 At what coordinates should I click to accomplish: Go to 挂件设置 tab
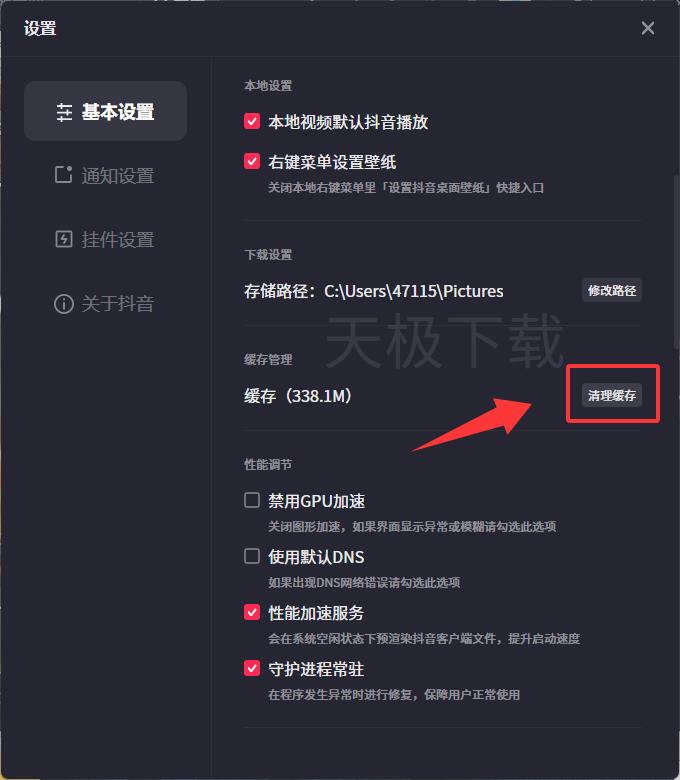(x=105, y=239)
